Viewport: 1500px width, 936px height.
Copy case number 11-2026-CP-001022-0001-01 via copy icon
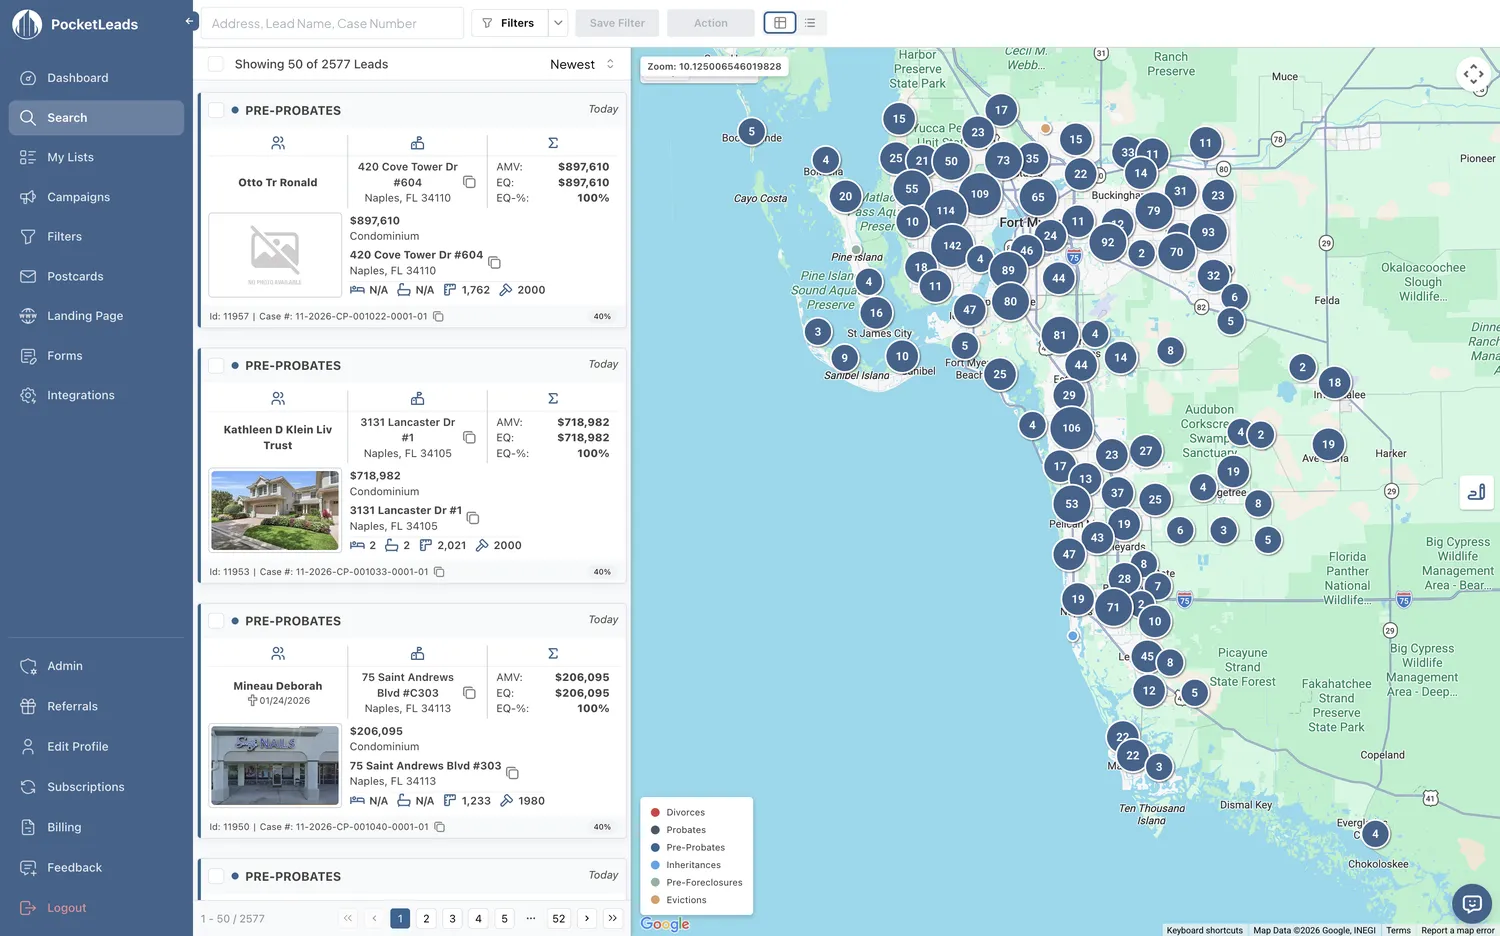[438, 316]
